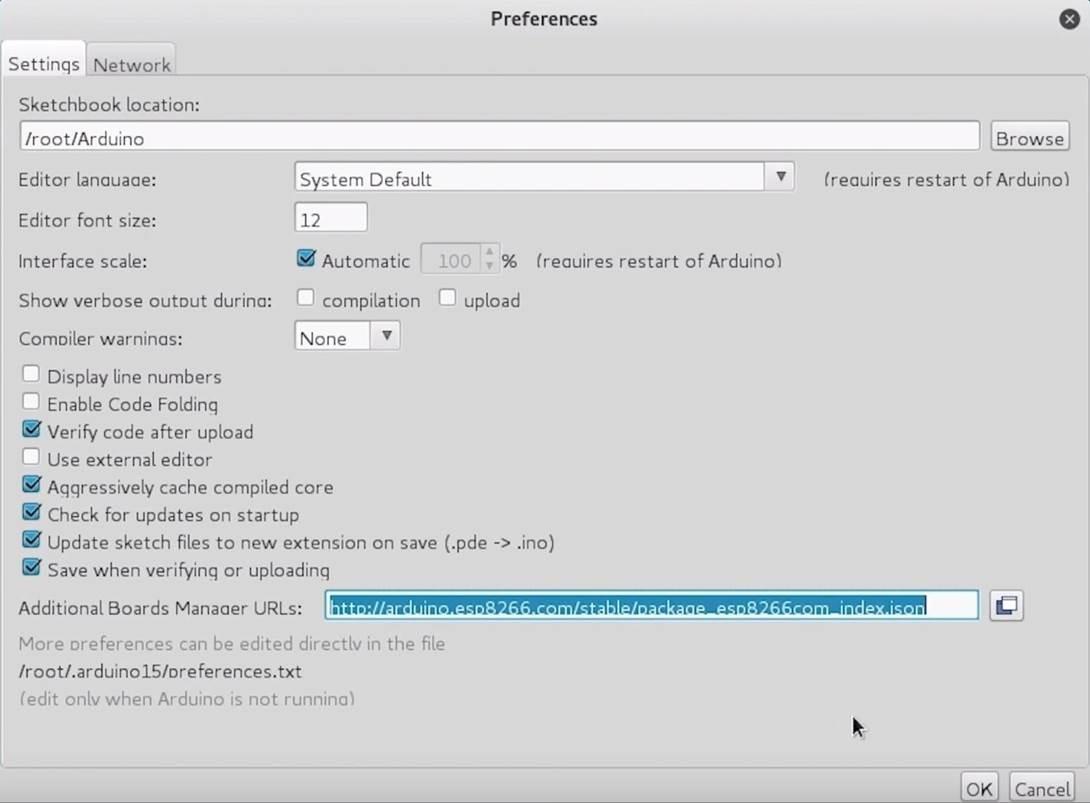
Task: Click Browse for sketchbook location
Action: pyautogui.click(x=1029, y=137)
